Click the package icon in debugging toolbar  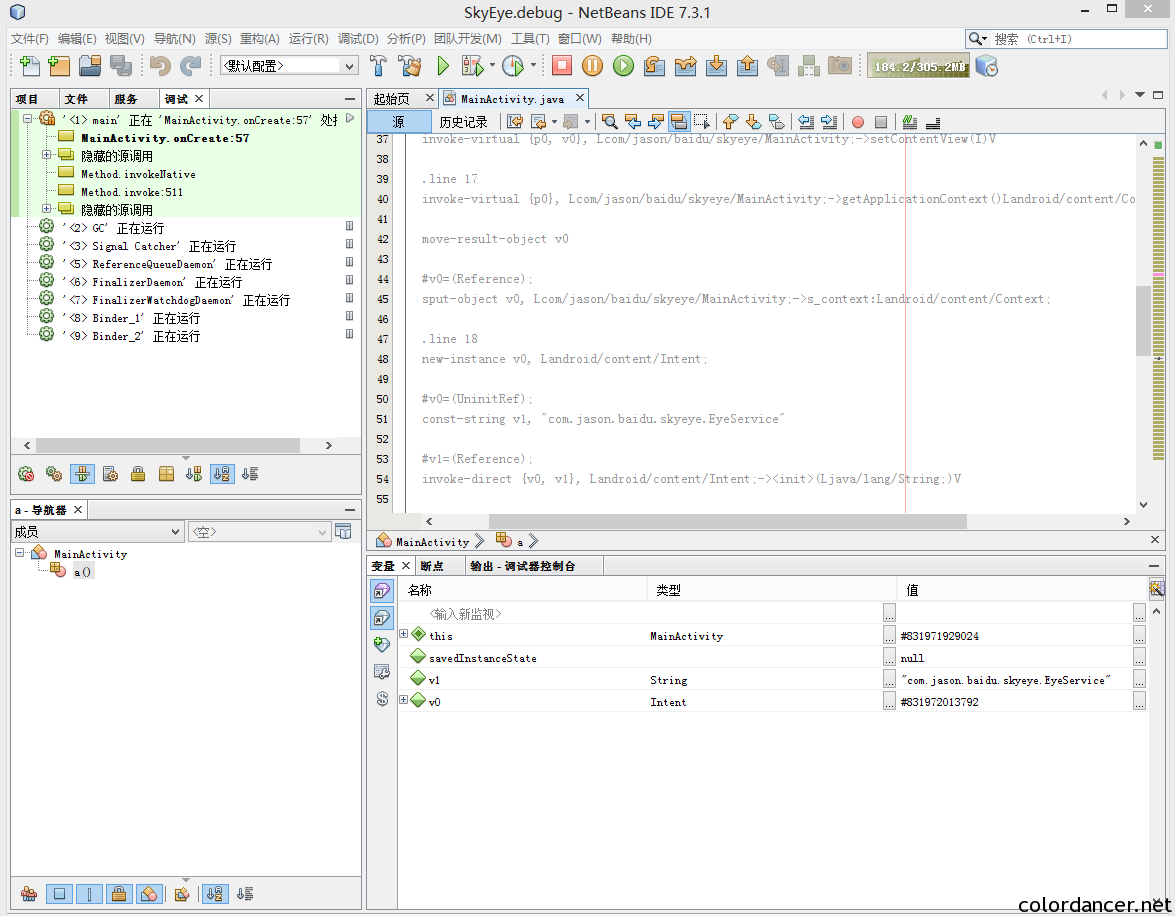pyautogui.click(x=166, y=474)
